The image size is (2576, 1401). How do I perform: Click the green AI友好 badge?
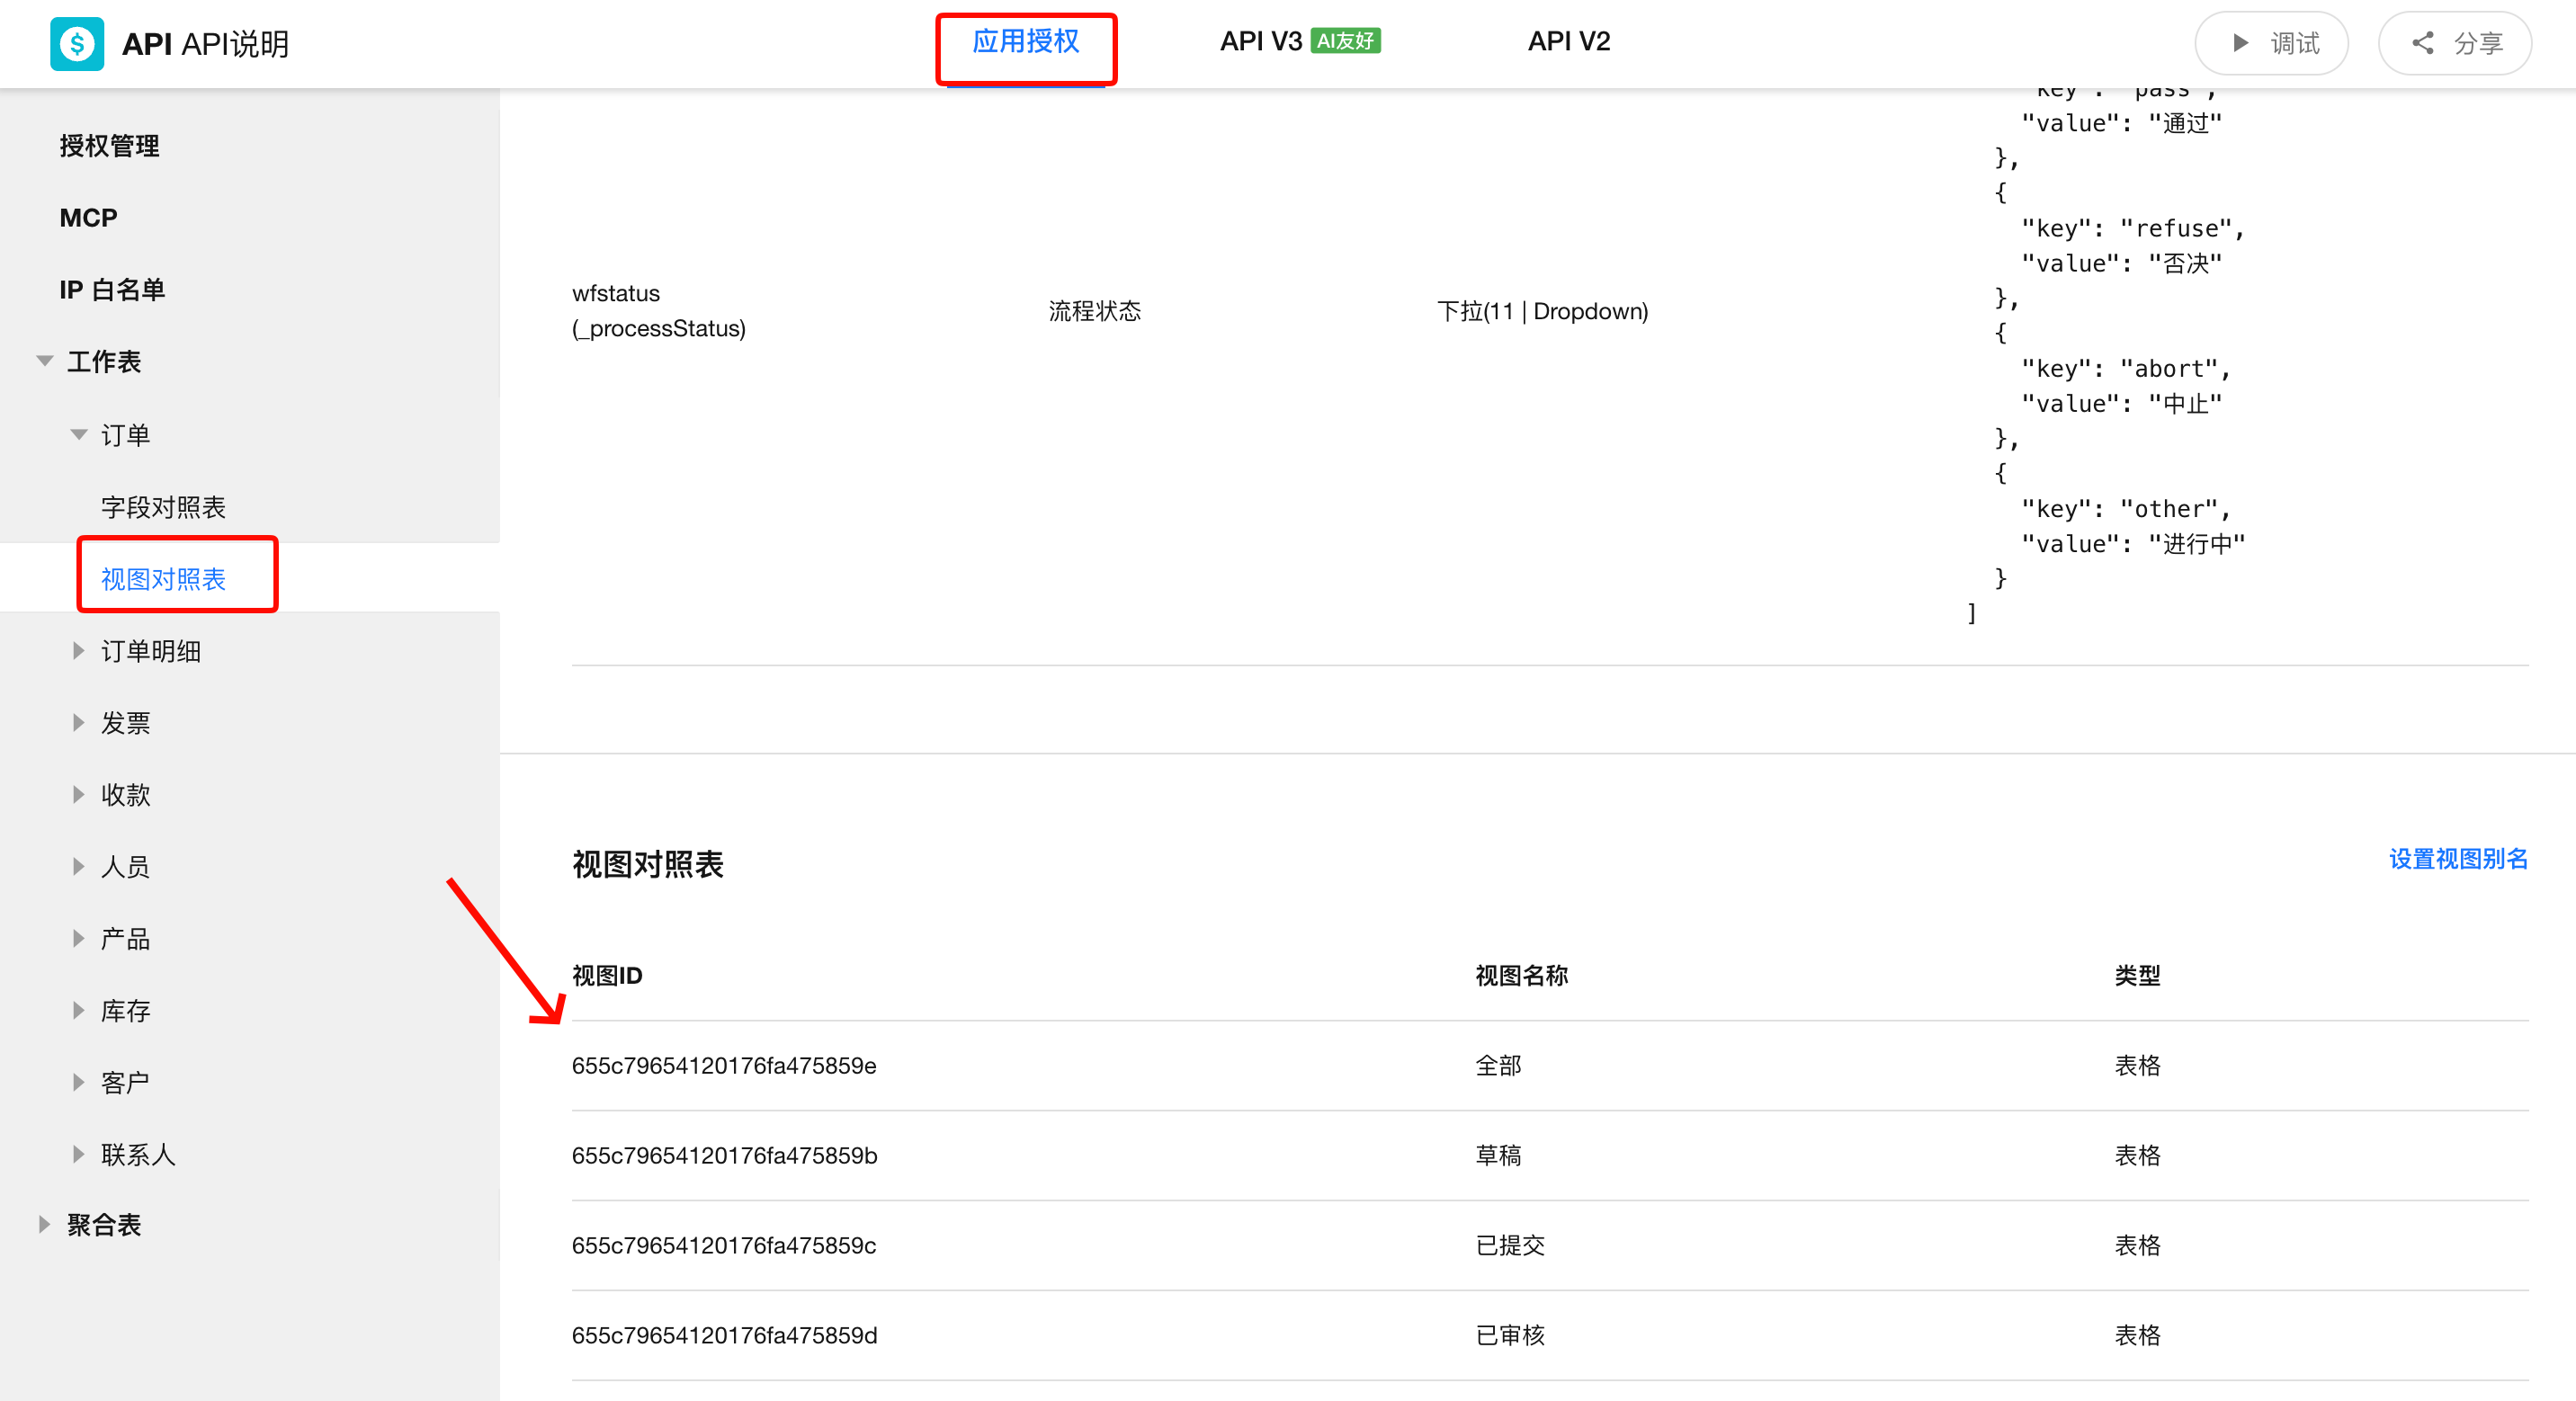click(1345, 41)
